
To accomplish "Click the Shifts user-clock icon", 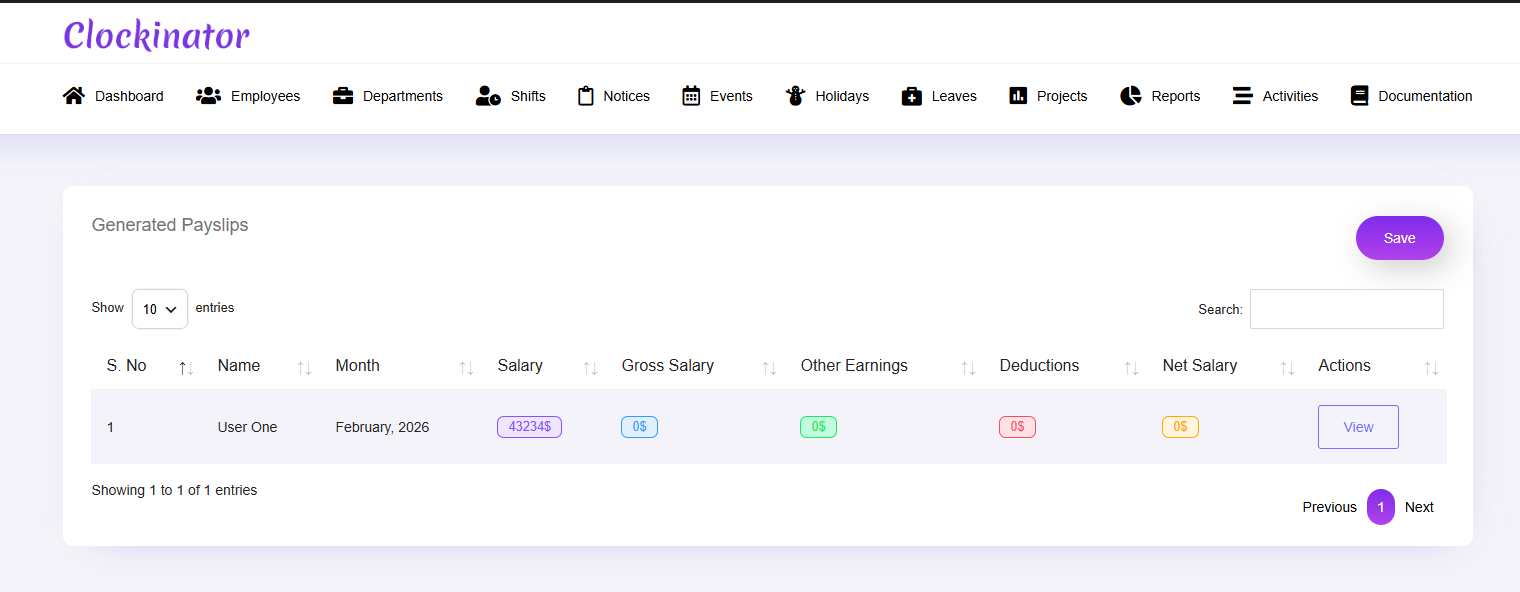I will pyautogui.click(x=488, y=96).
